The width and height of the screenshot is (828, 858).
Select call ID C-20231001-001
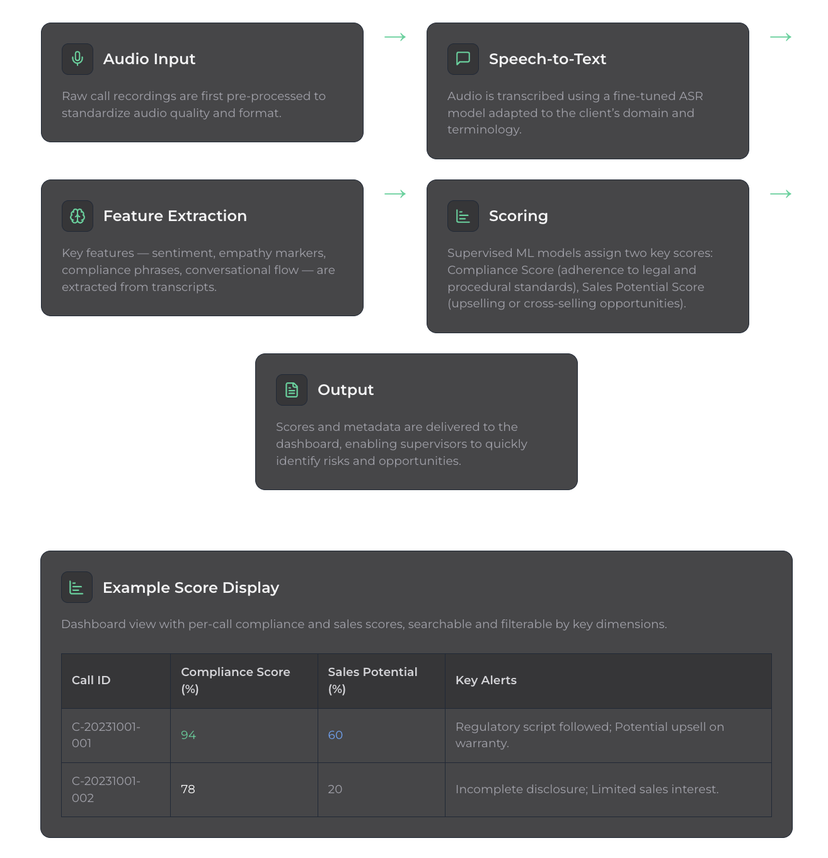[x=106, y=735]
